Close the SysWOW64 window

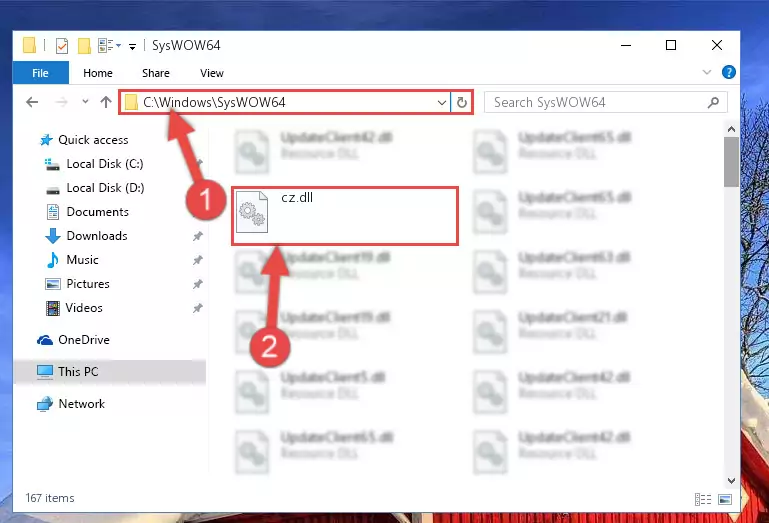[717, 45]
